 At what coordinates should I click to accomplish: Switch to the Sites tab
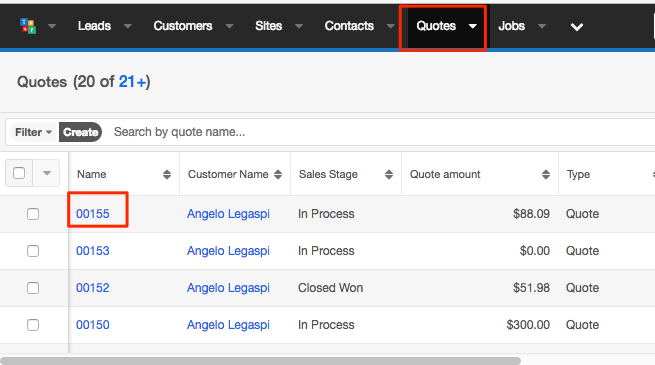(269, 26)
